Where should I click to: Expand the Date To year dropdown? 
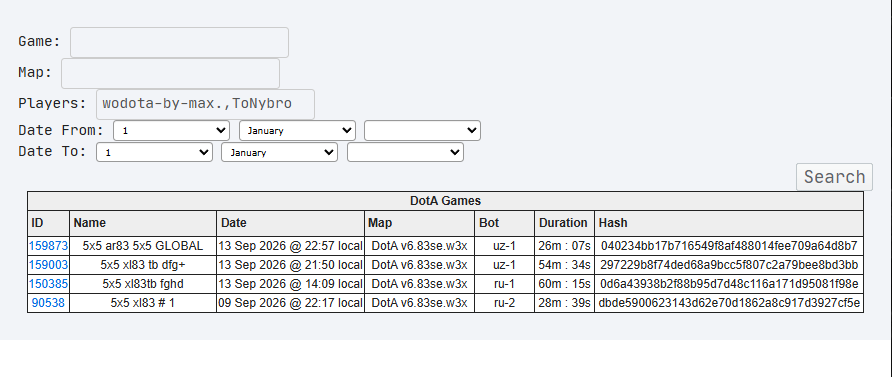(x=406, y=152)
